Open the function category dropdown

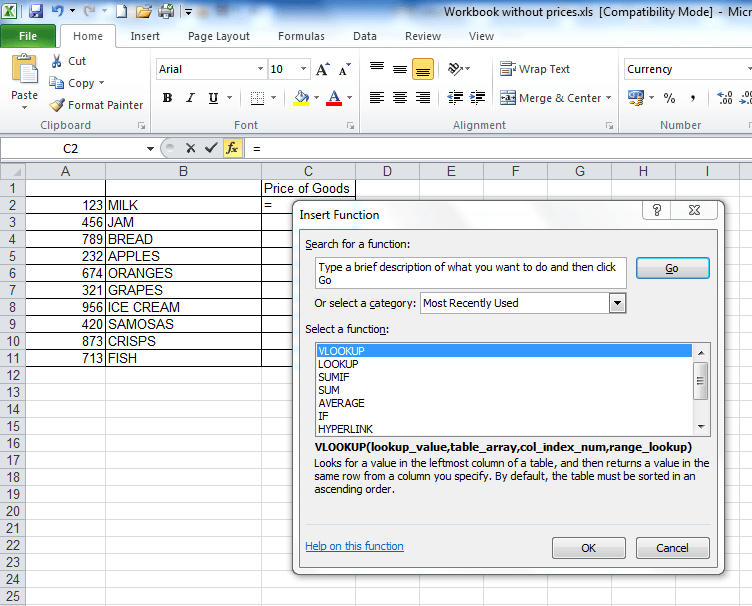[617, 303]
